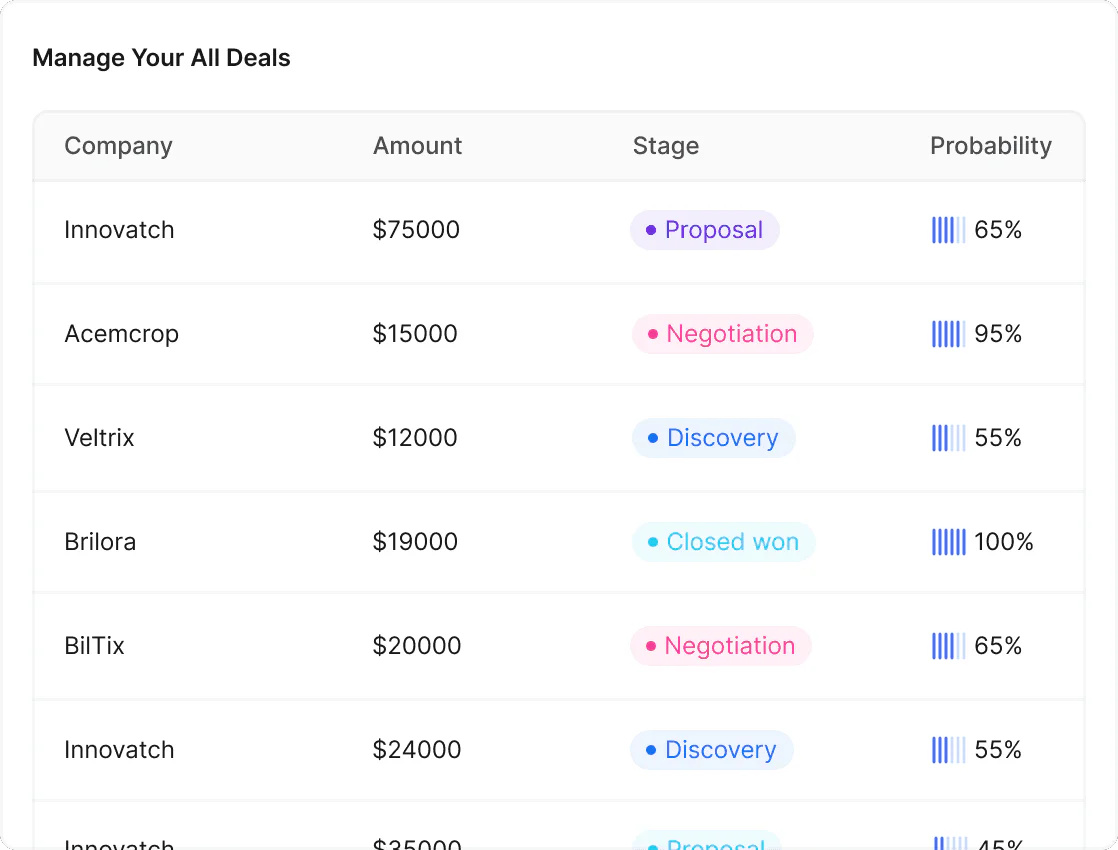The height and width of the screenshot is (850, 1118).
Task: Click the $75000 amount for Innovatch
Action: point(416,230)
